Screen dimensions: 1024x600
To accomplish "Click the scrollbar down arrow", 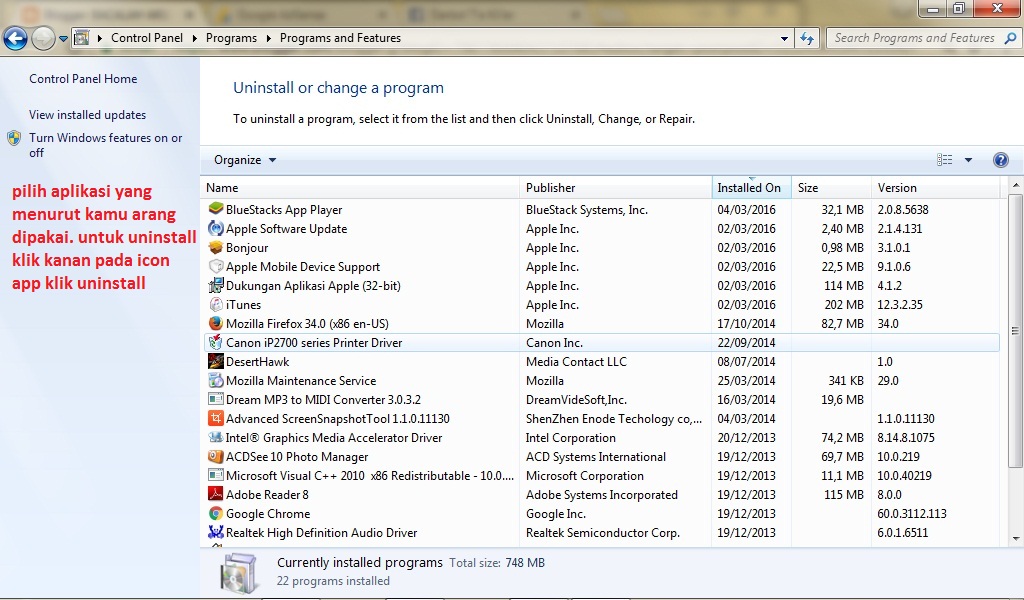I will click(x=1015, y=539).
